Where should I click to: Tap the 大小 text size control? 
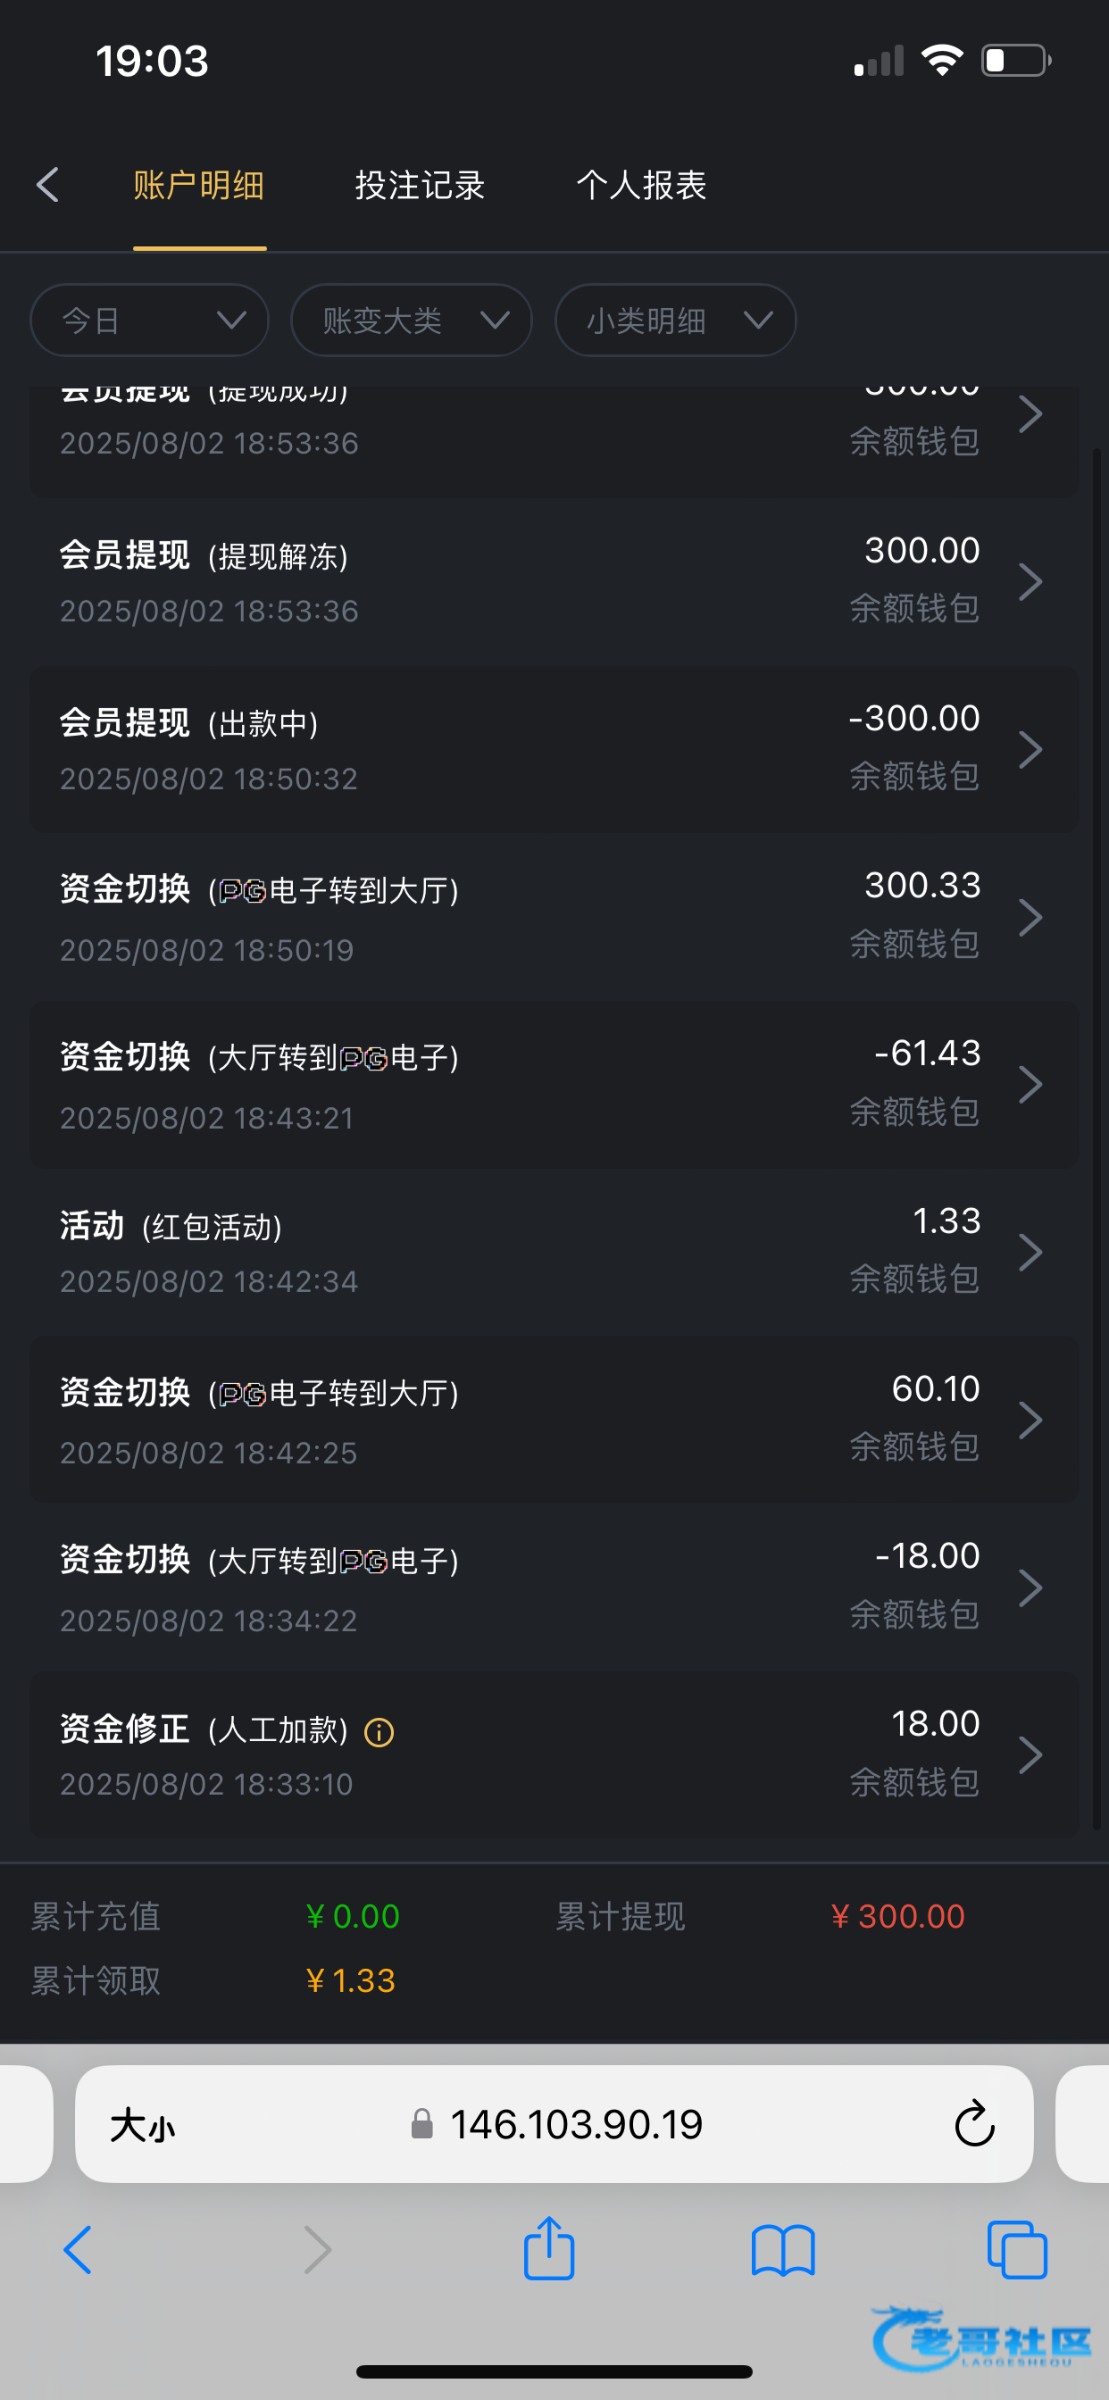(x=142, y=2125)
